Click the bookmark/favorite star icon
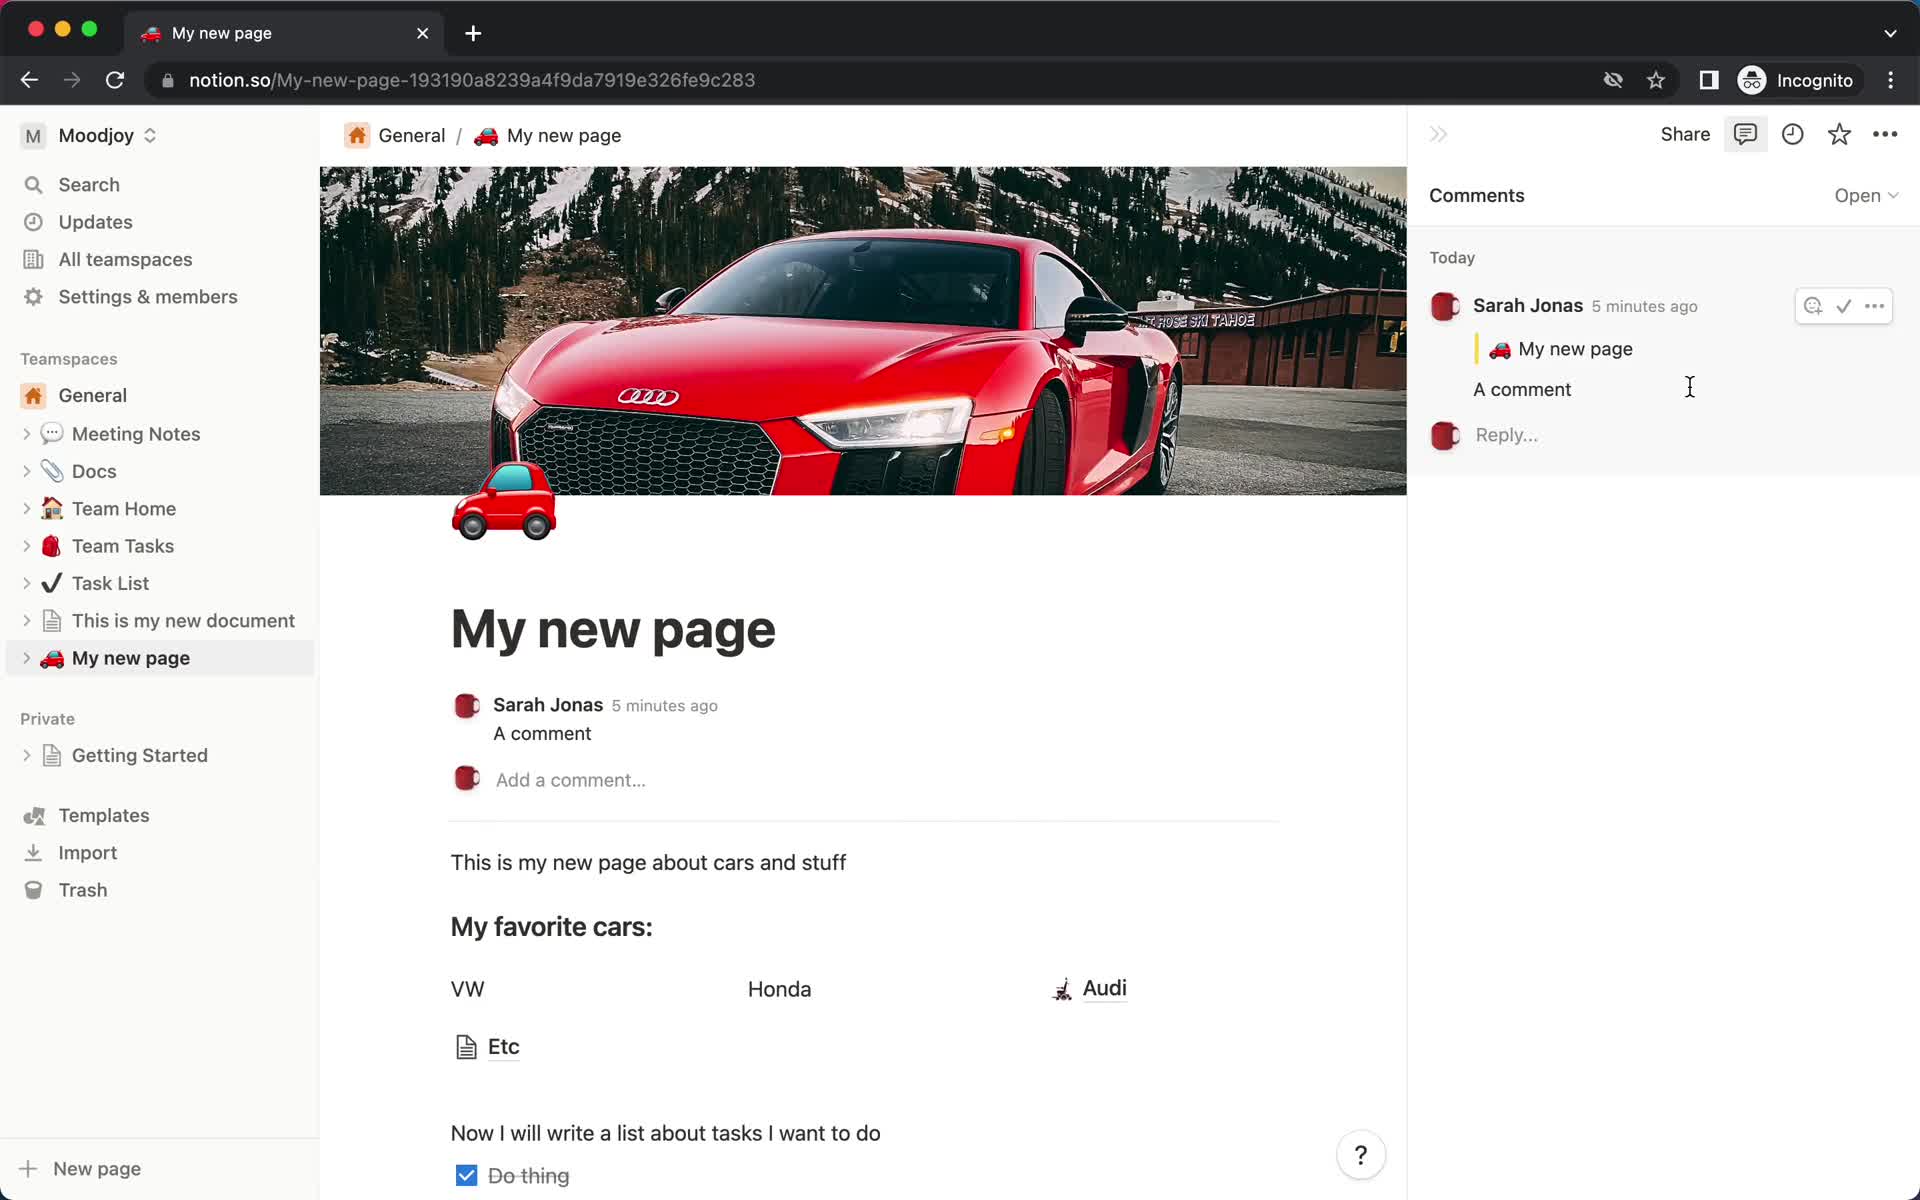The width and height of the screenshot is (1920, 1200). pos(1840,134)
